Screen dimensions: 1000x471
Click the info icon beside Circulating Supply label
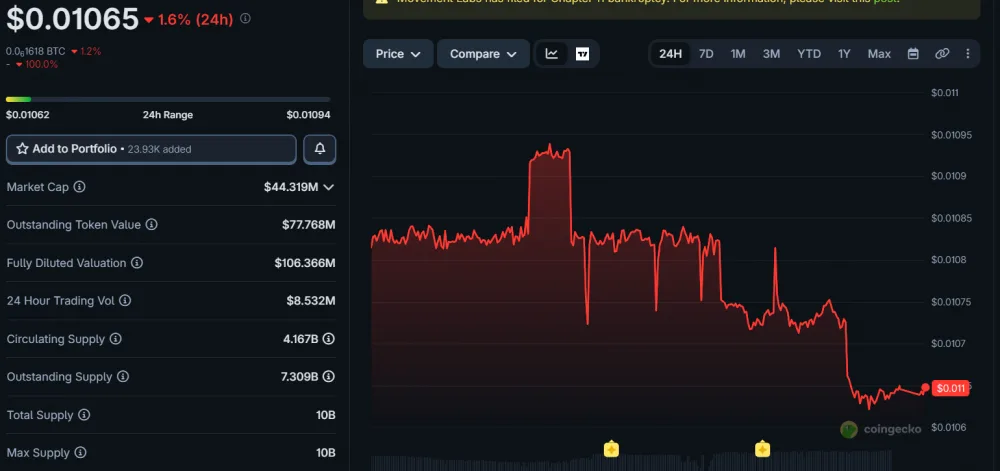click(x=115, y=338)
